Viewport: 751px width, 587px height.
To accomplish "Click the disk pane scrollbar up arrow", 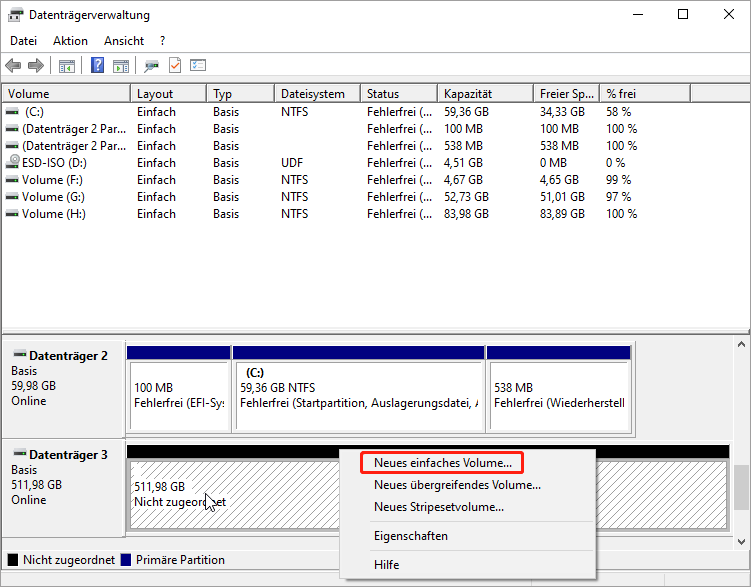I will [741, 346].
